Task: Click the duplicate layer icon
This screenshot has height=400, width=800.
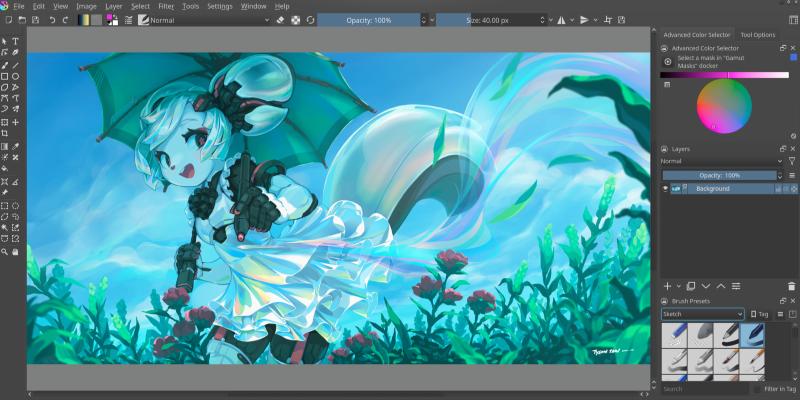Action: 690,286
